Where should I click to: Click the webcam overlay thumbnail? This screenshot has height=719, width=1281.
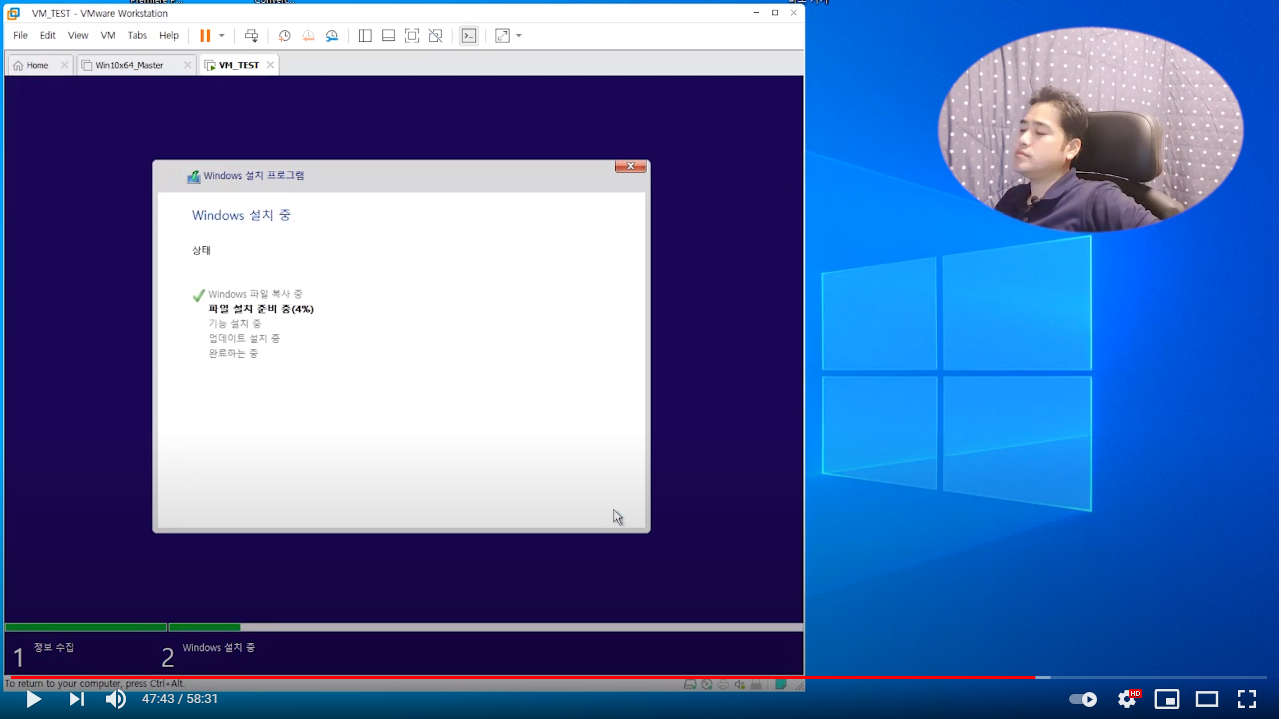[1090, 129]
